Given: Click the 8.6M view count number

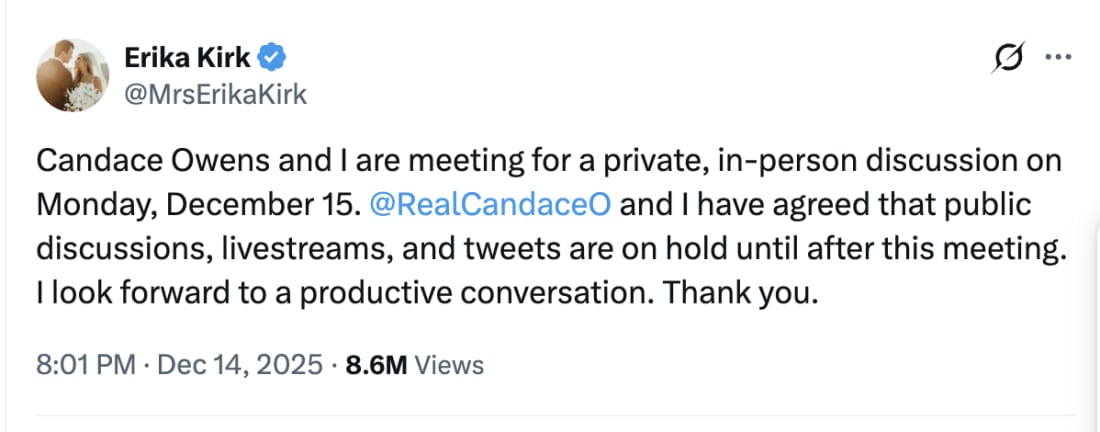Looking at the screenshot, I should [x=375, y=365].
